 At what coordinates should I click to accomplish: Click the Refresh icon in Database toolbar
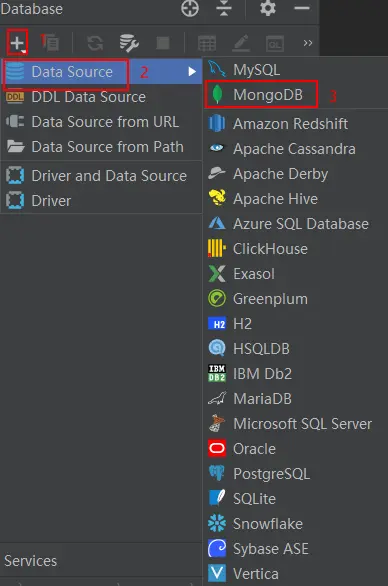pos(95,43)
